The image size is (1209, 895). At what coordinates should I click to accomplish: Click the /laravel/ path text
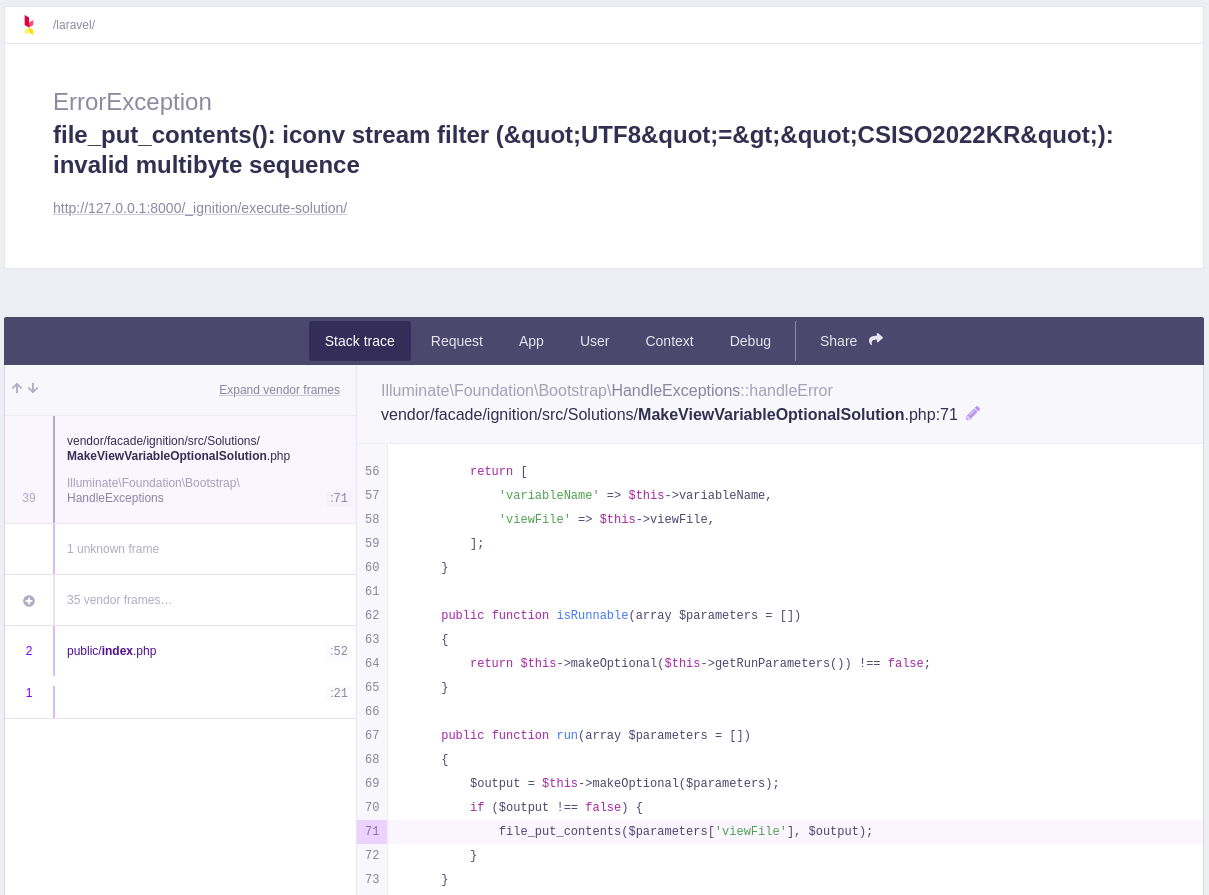[x=74, y=25]
